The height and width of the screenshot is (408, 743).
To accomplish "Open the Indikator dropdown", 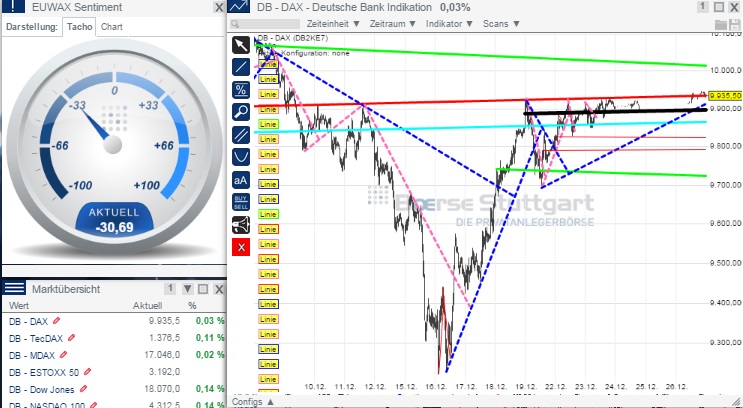I will tap(449, 24).
